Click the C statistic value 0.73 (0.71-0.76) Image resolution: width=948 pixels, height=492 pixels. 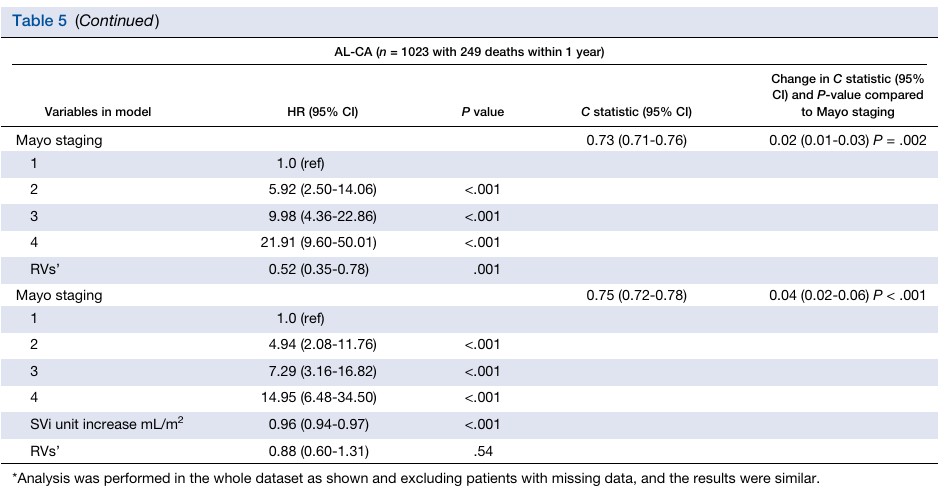tap(636, 141)
